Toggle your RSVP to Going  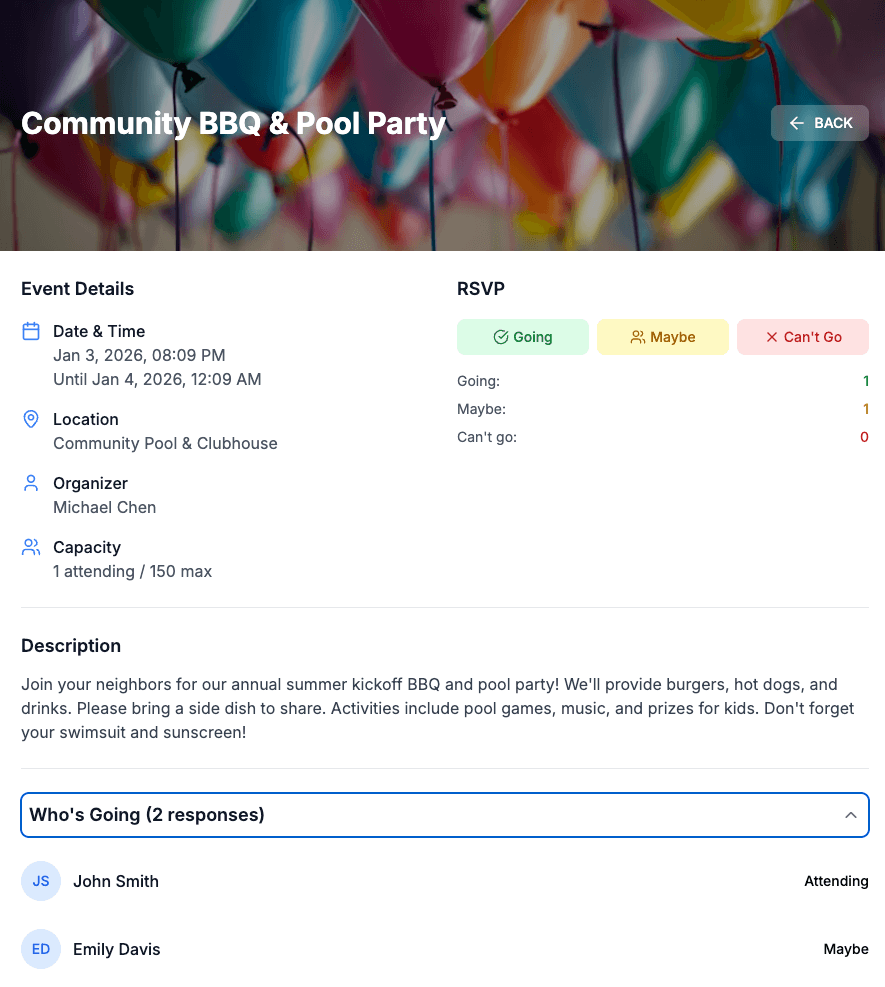[x=523, y=337]
